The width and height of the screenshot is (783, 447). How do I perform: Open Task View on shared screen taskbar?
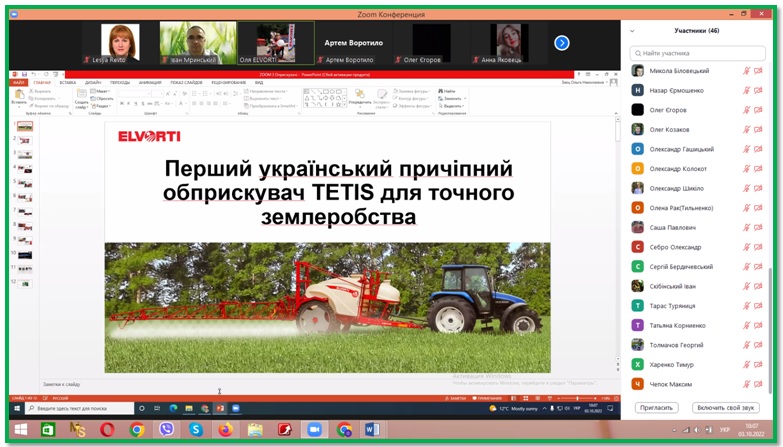click(157, 409)
